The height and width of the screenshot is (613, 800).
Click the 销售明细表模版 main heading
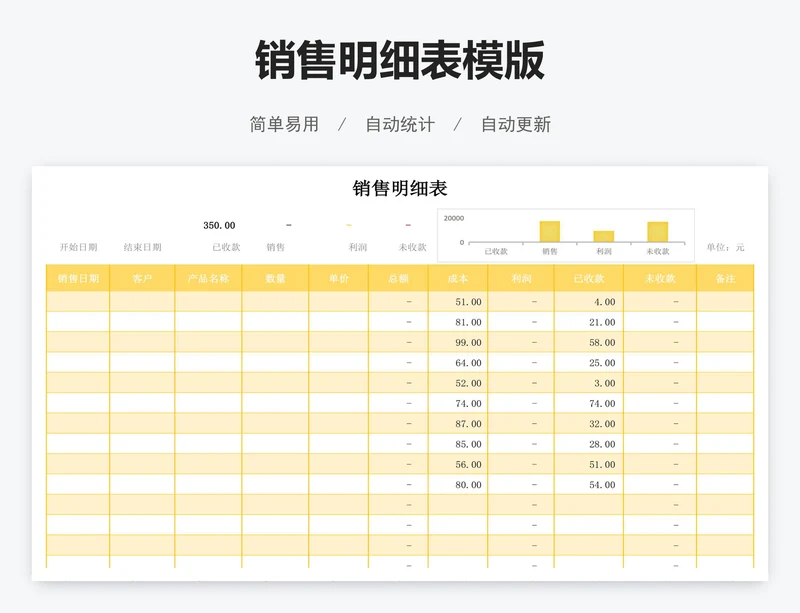click(400, 60)
